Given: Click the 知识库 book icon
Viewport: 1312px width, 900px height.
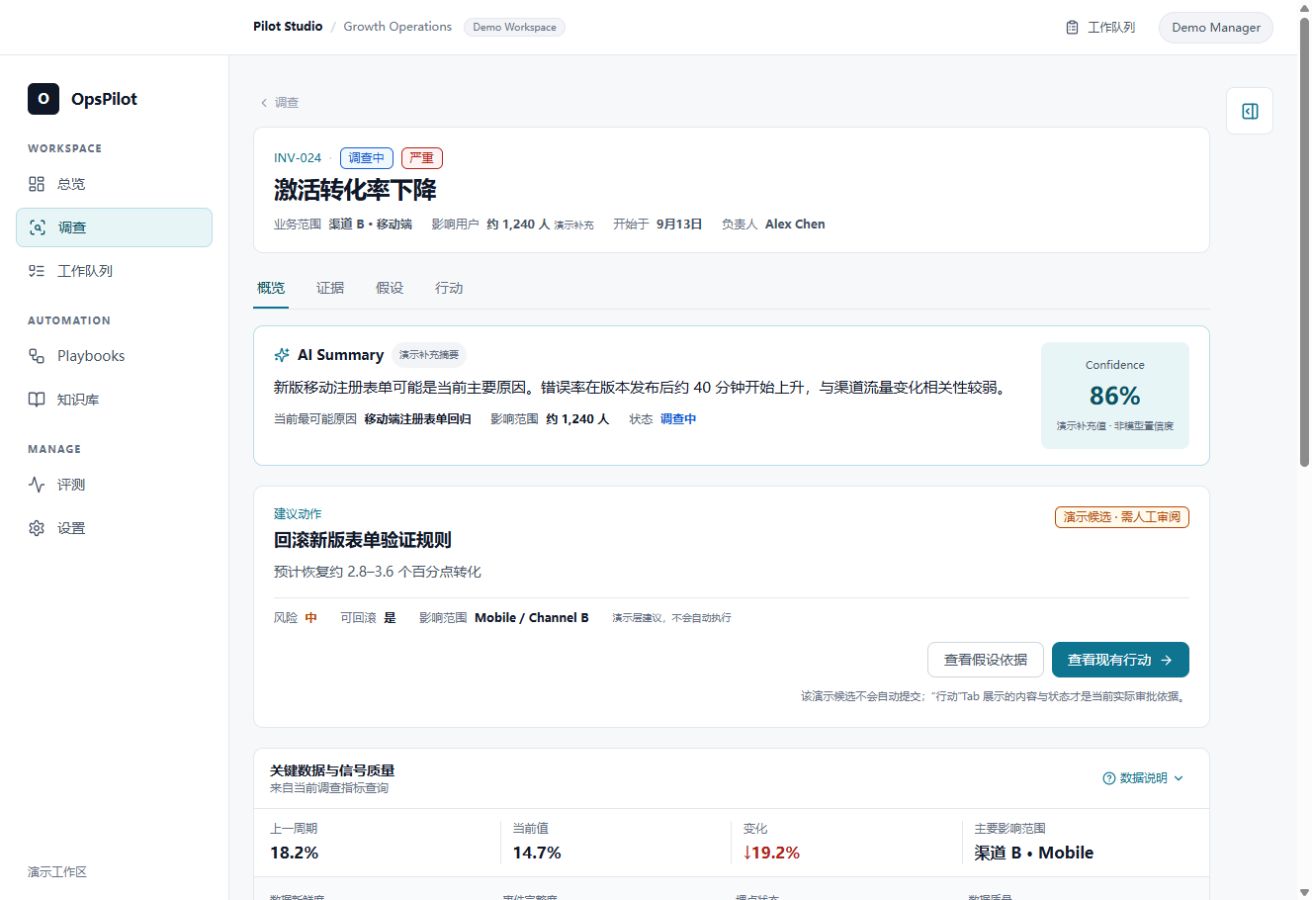Looking at the screenshot, I should pyautogui.click(x=37, y=400).
